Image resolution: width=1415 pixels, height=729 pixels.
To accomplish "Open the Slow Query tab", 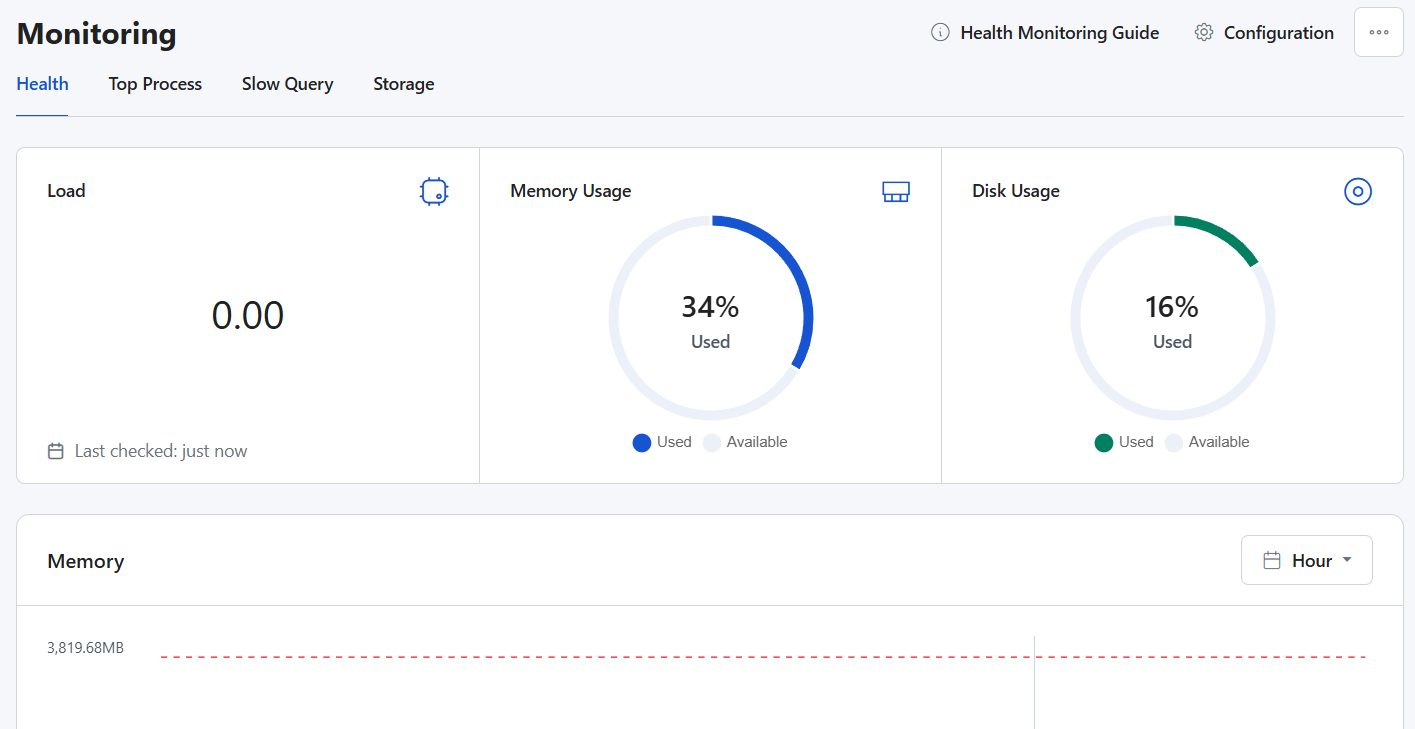I will 287,84.
